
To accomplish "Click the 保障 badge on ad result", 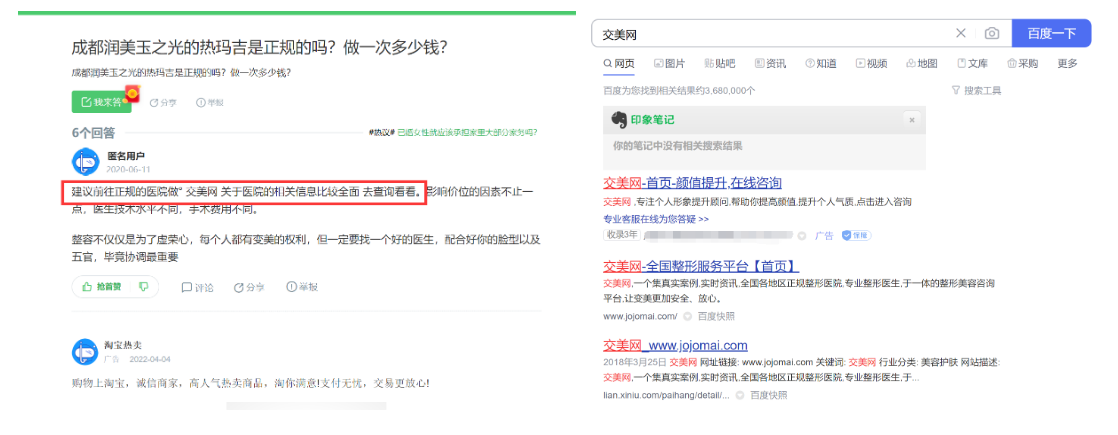I will click(856, 235).
